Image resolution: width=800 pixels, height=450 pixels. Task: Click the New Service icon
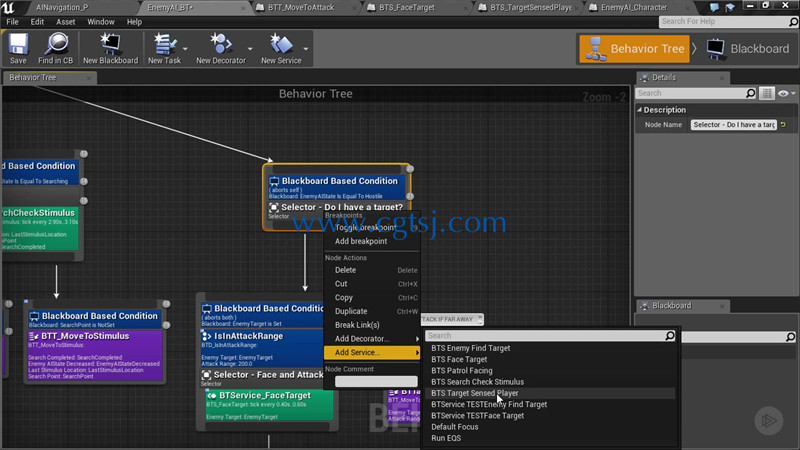click(x=281, y=44)
